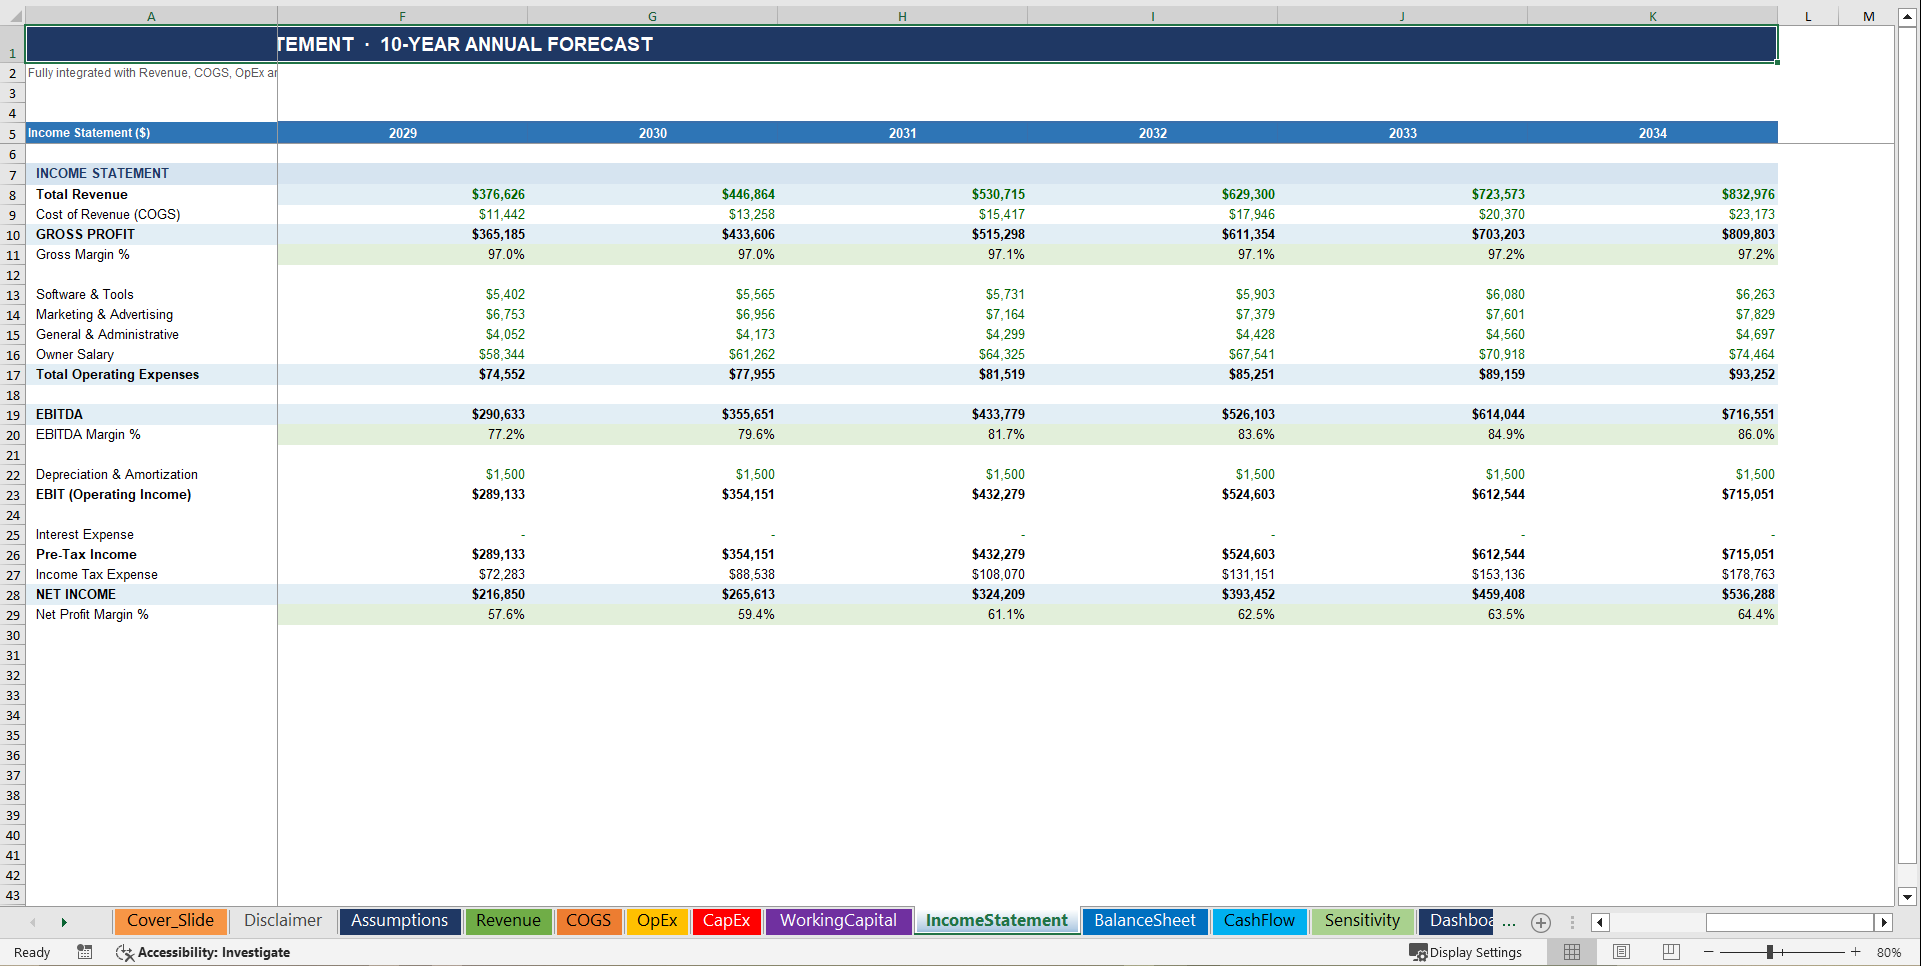Reveal hidden sheet tabs via the ellipsis
1921x966 pixels.
coord(1510,922)
